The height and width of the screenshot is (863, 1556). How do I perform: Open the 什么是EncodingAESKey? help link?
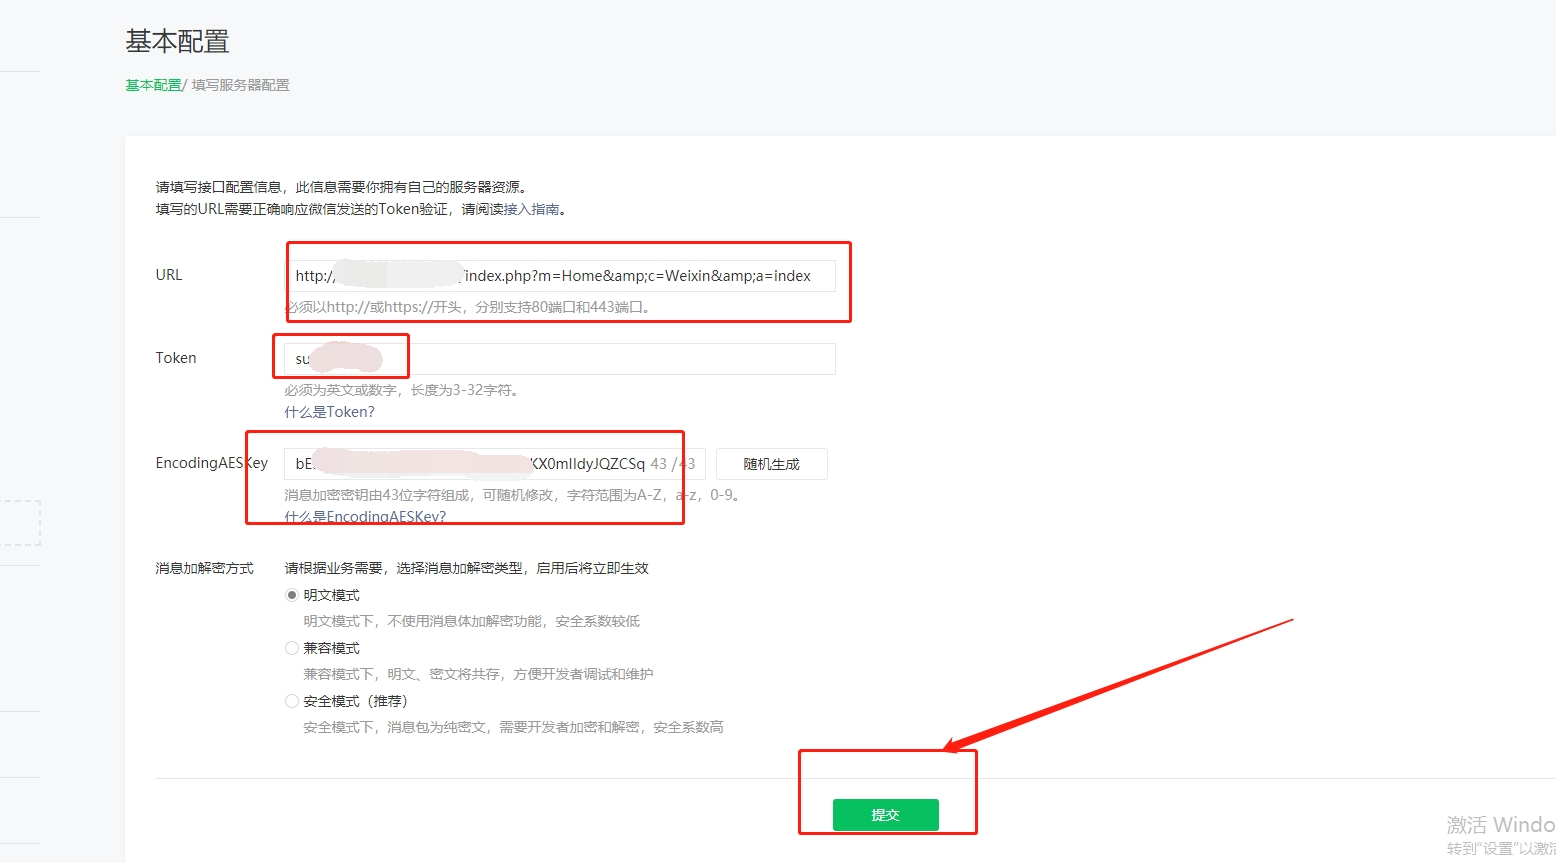[365, 516]
